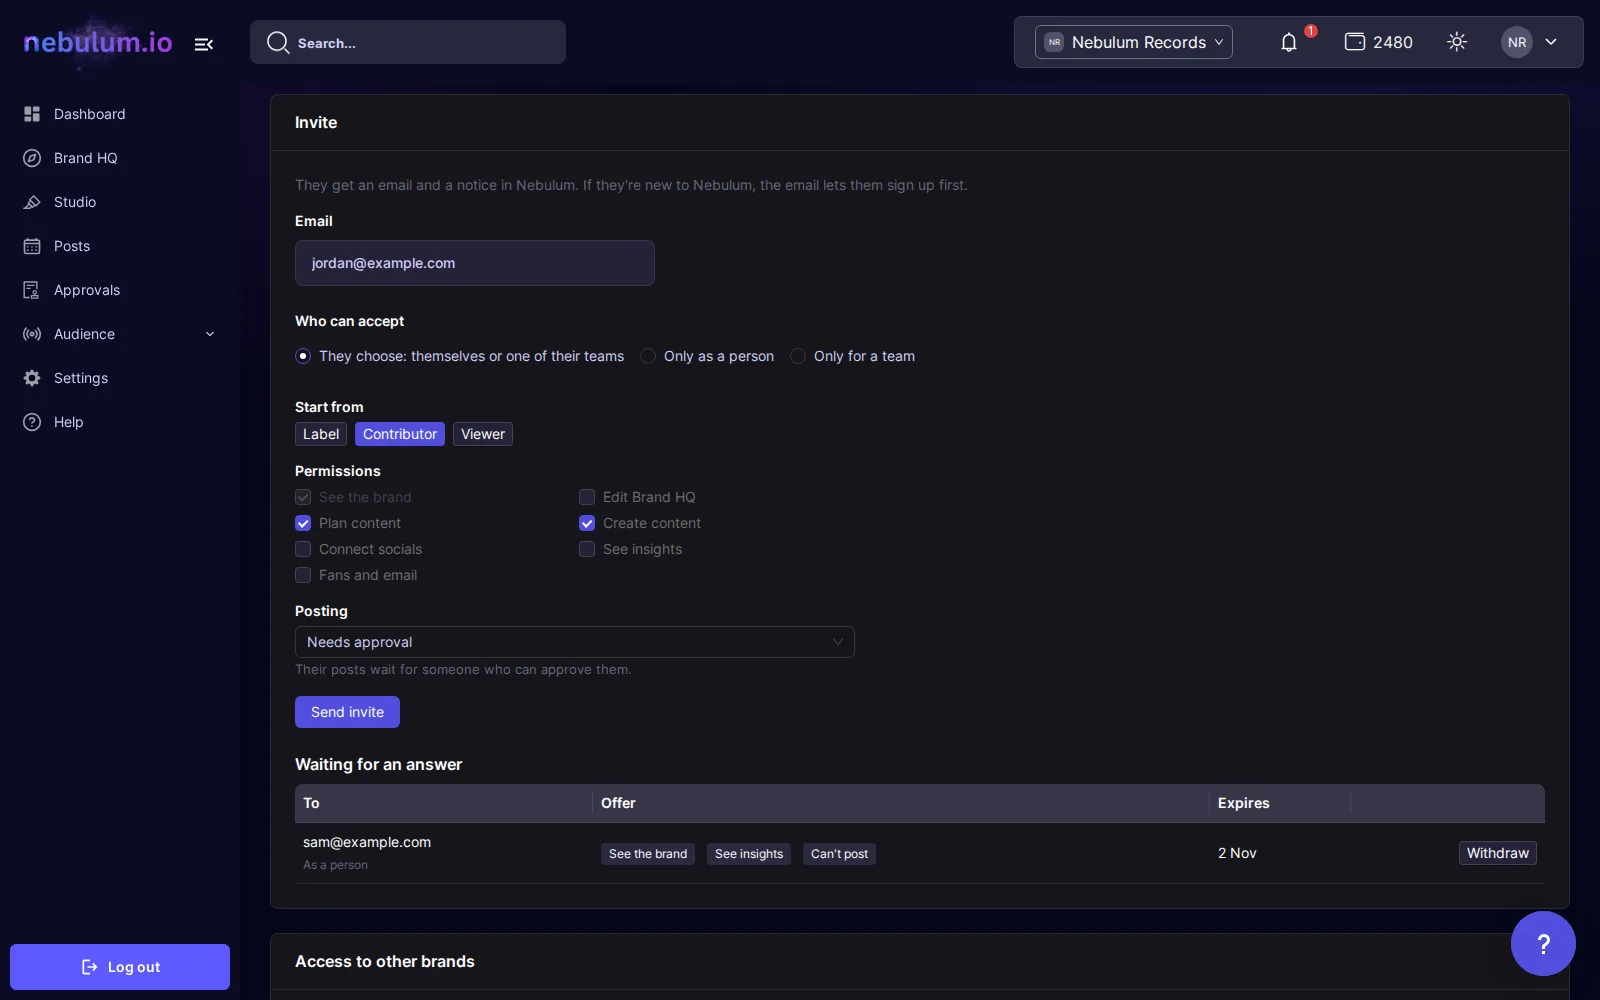Open the floating help bubble
This screenshot has height=1000, width=1600.
point(1543,943)
